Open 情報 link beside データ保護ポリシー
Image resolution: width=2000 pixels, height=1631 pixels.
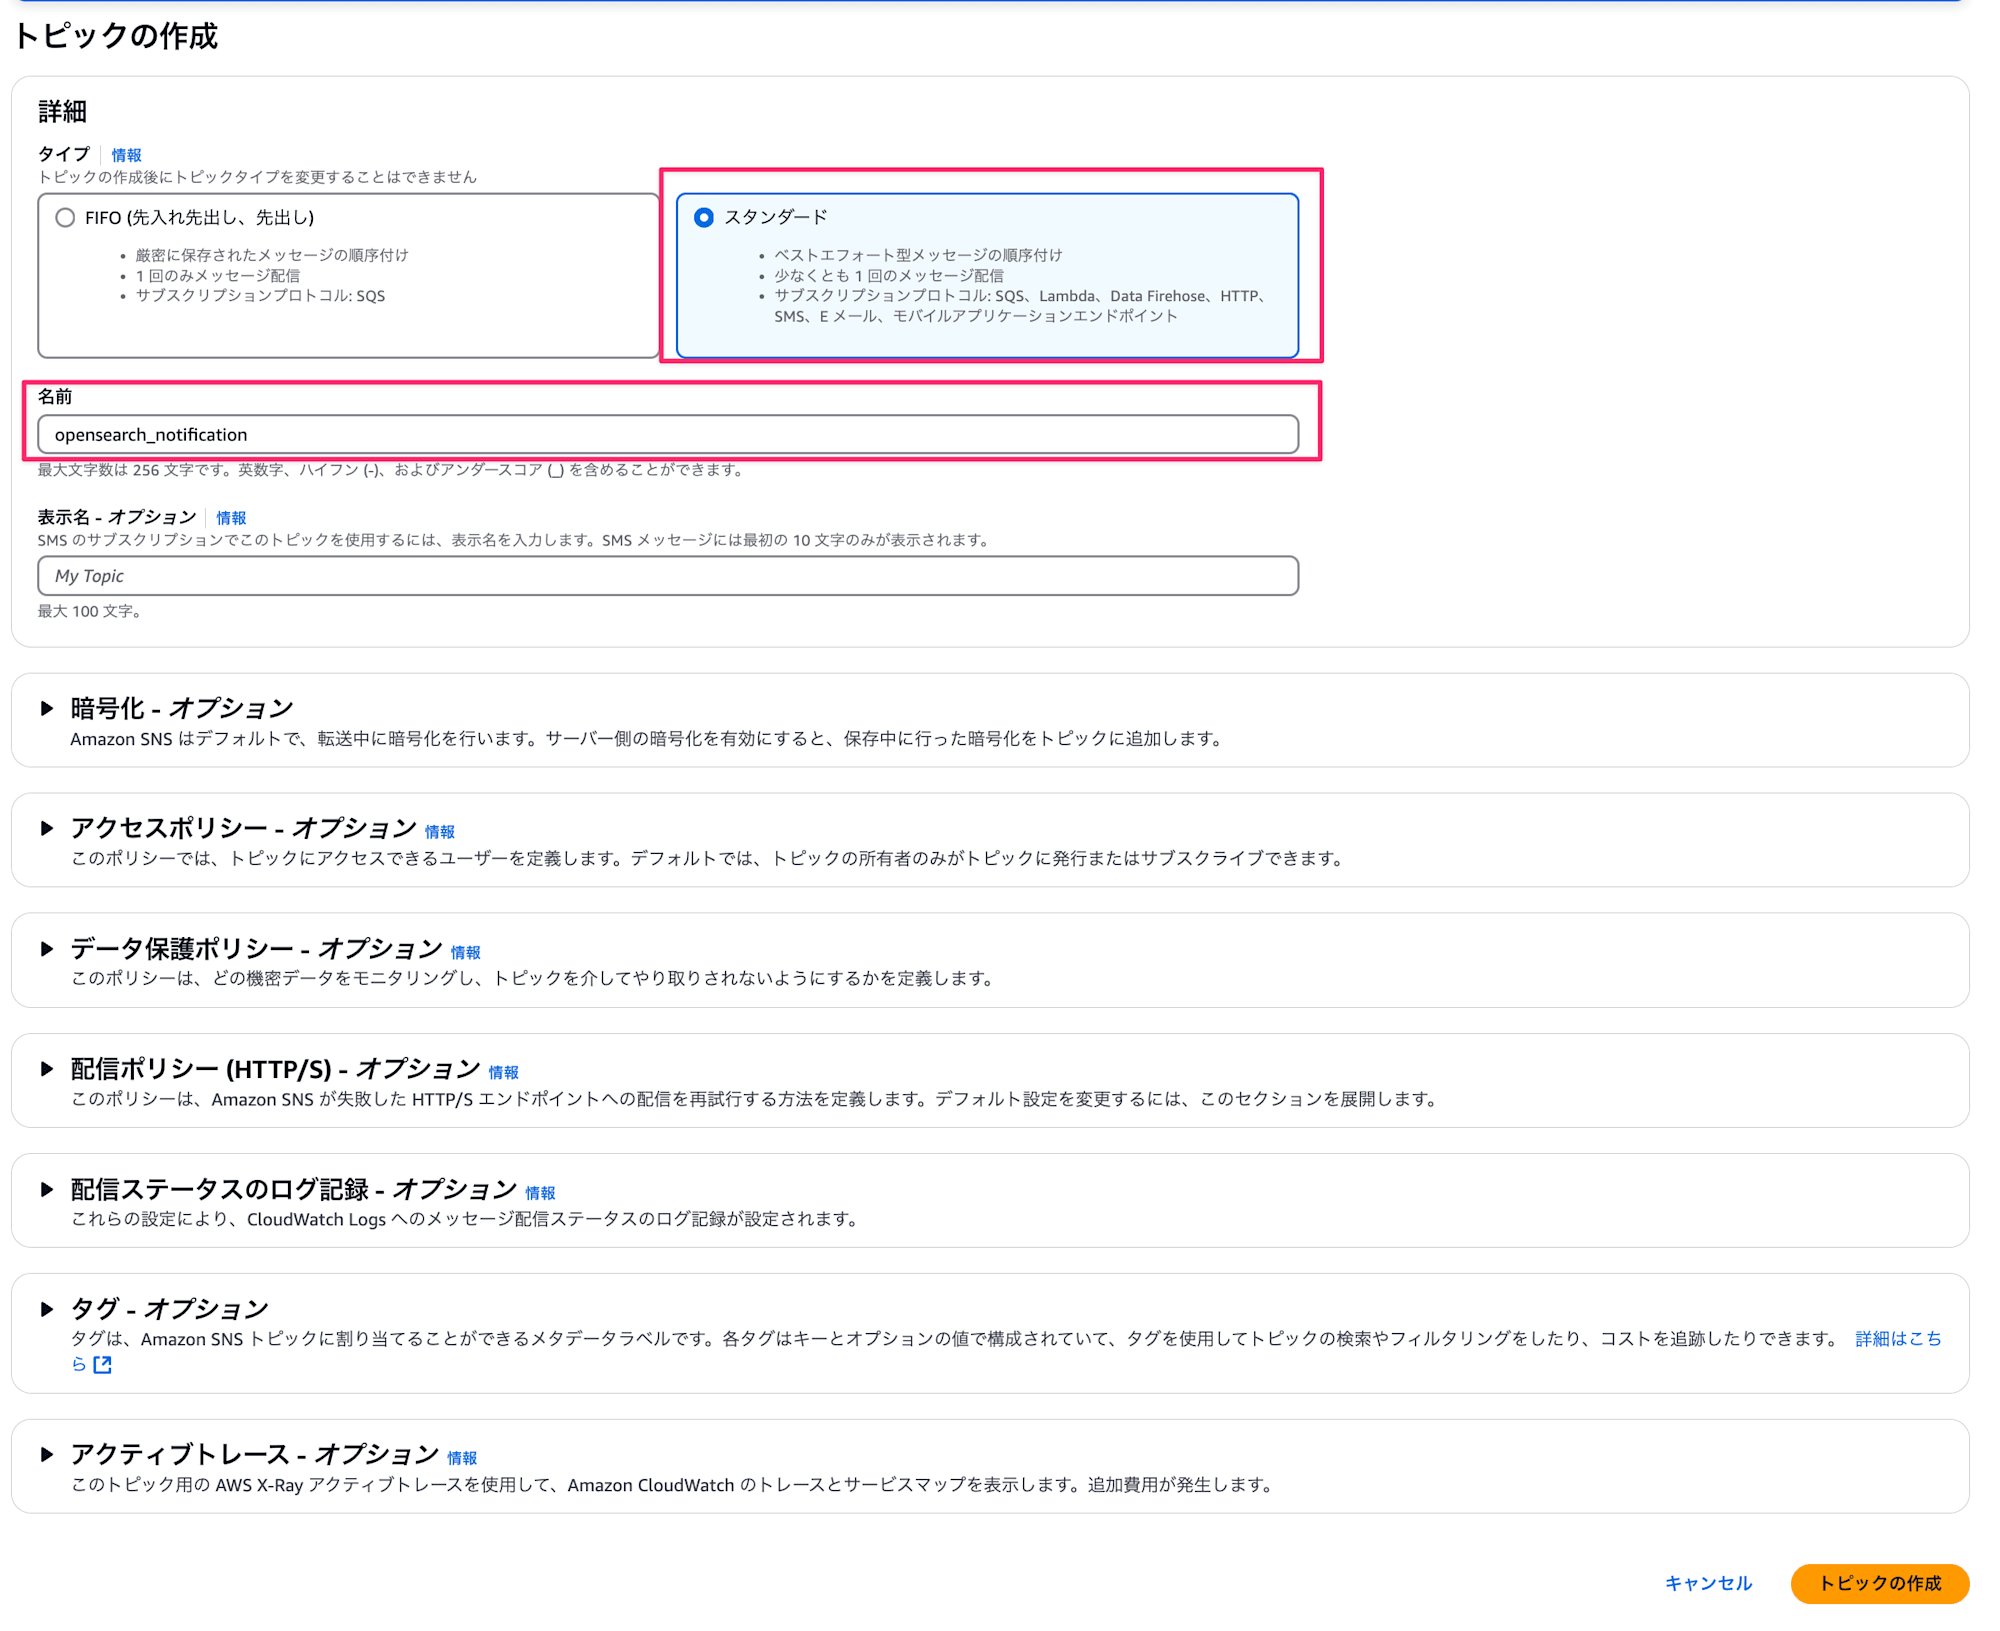point(466,953)
